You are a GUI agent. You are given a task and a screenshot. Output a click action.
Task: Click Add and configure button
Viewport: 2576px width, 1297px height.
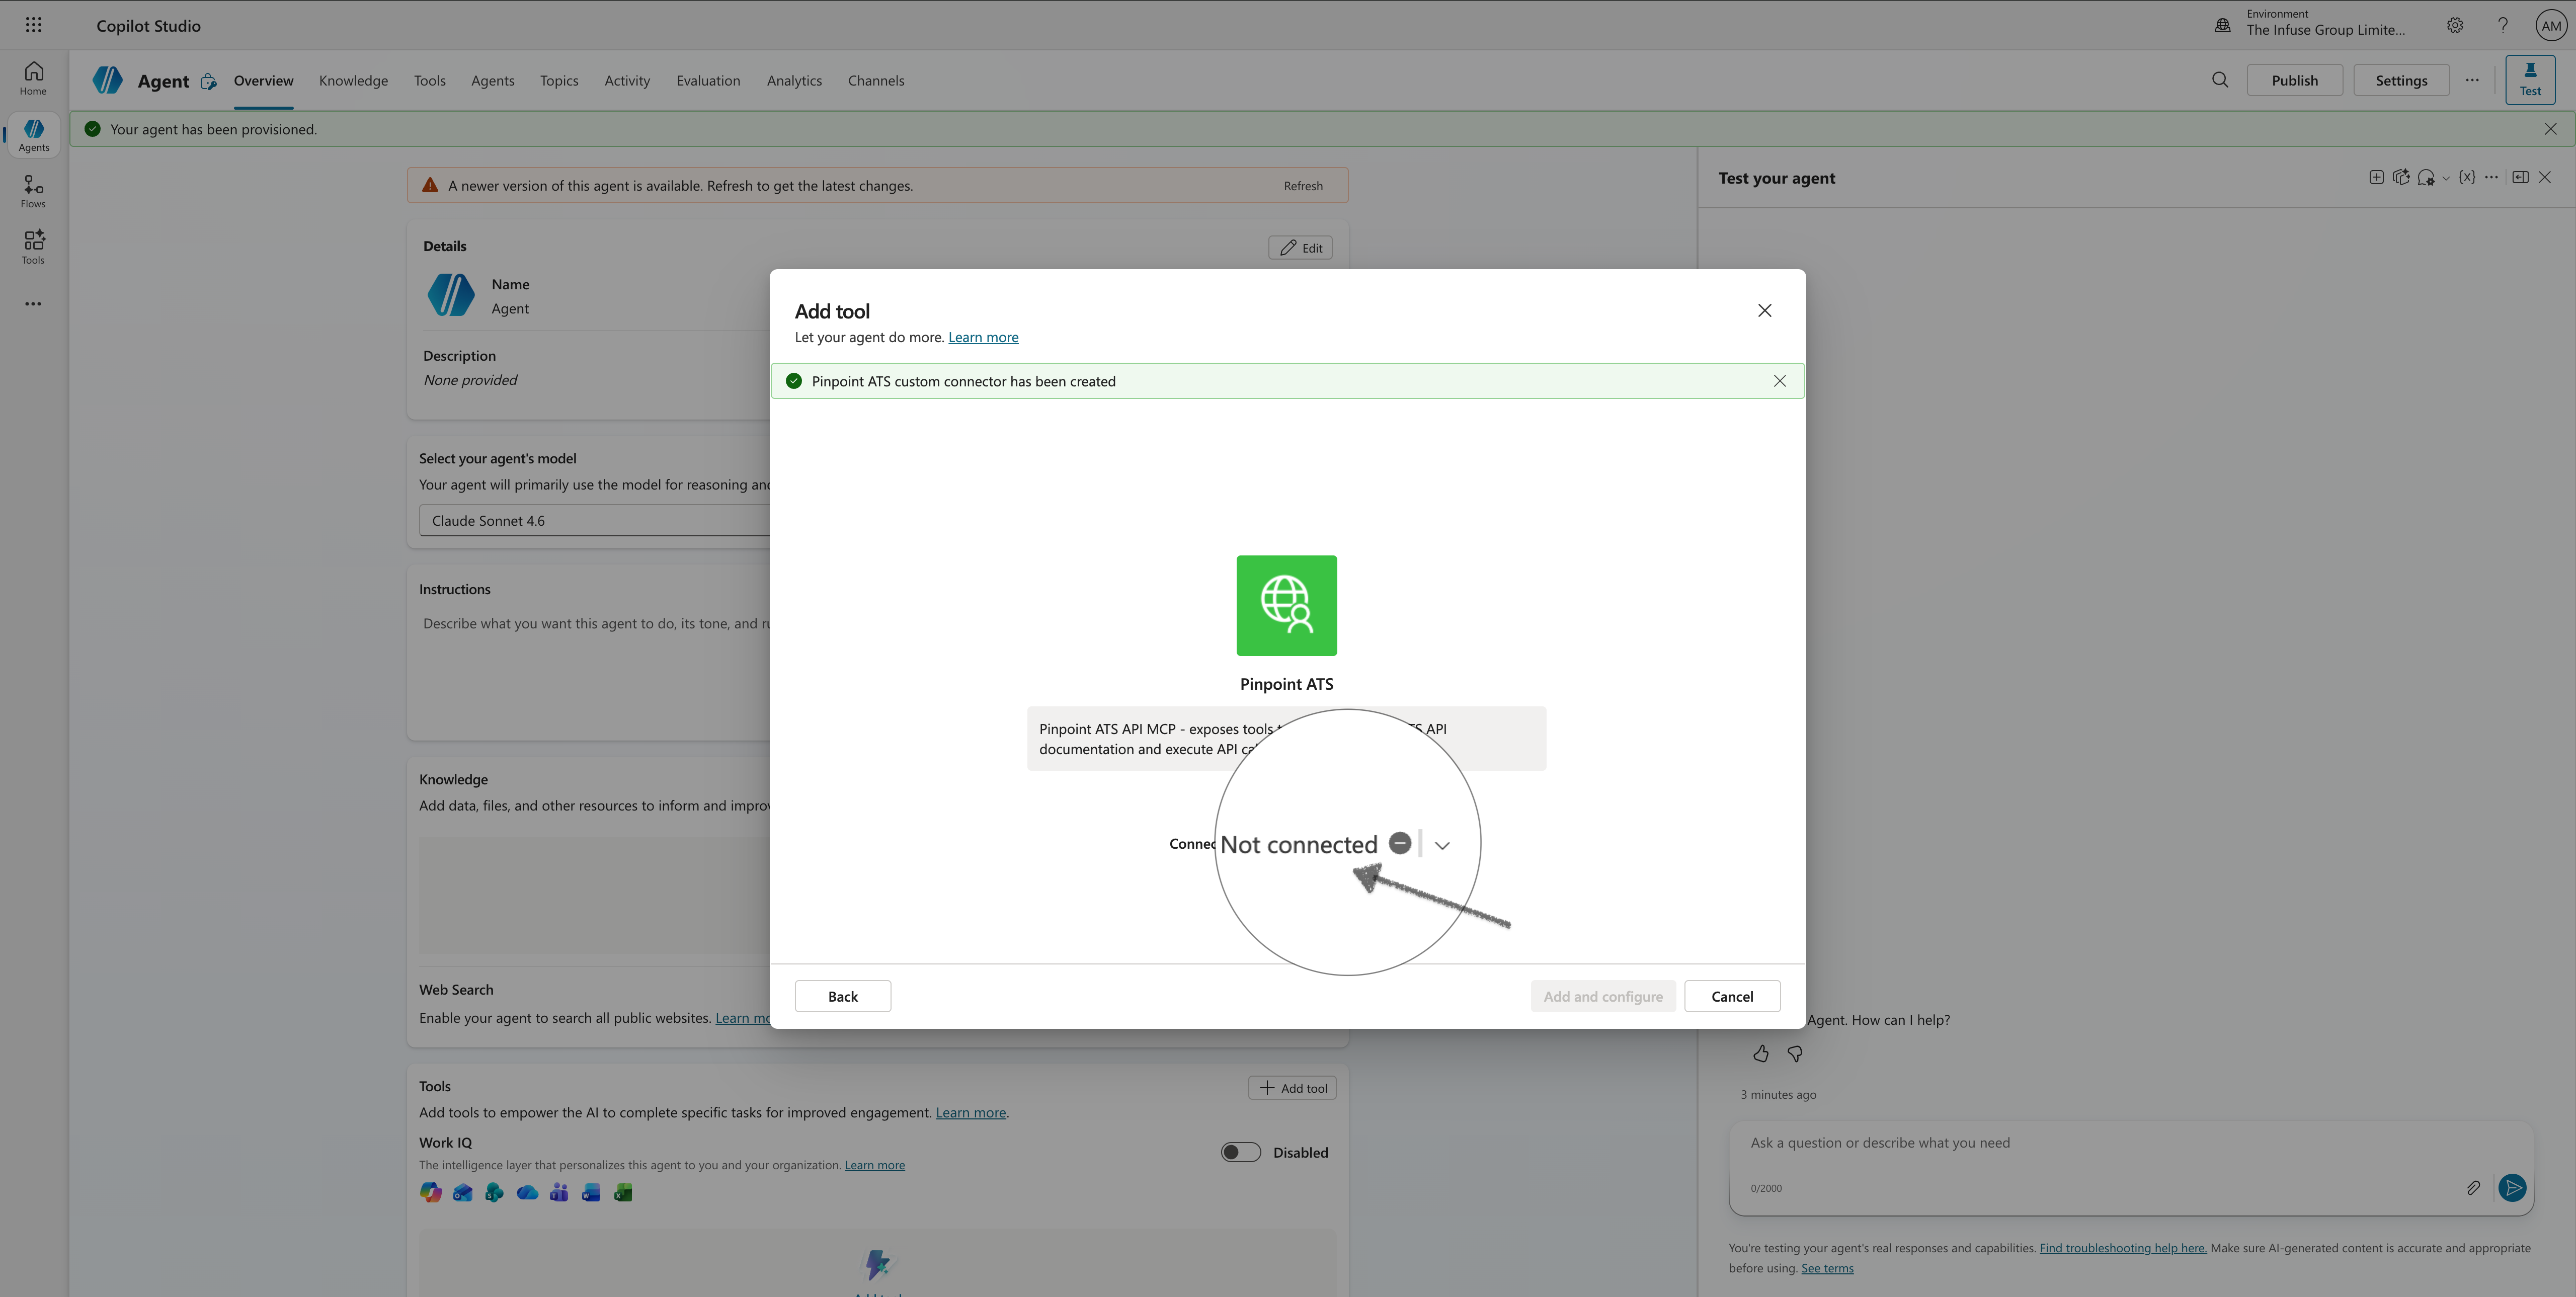point(1602,996)
